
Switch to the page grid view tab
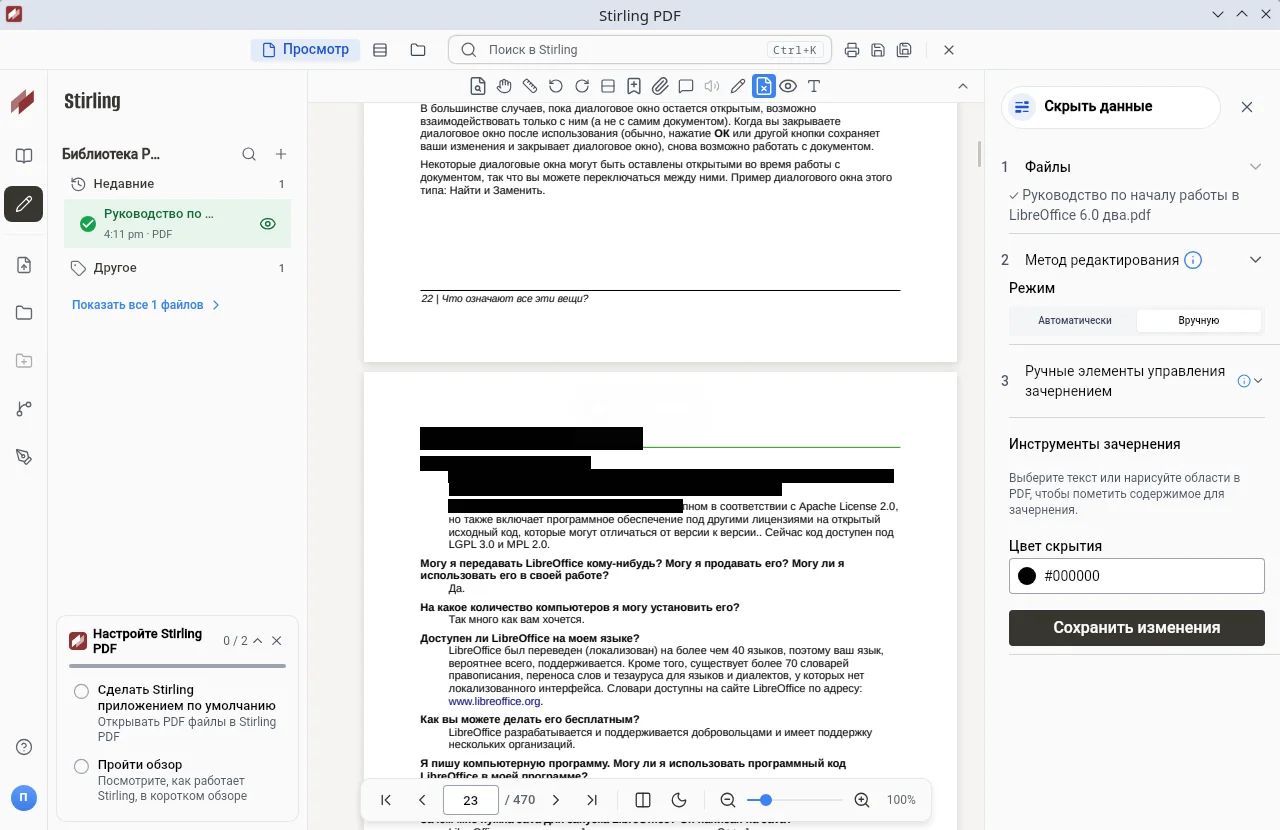click(x=380, y=50)
